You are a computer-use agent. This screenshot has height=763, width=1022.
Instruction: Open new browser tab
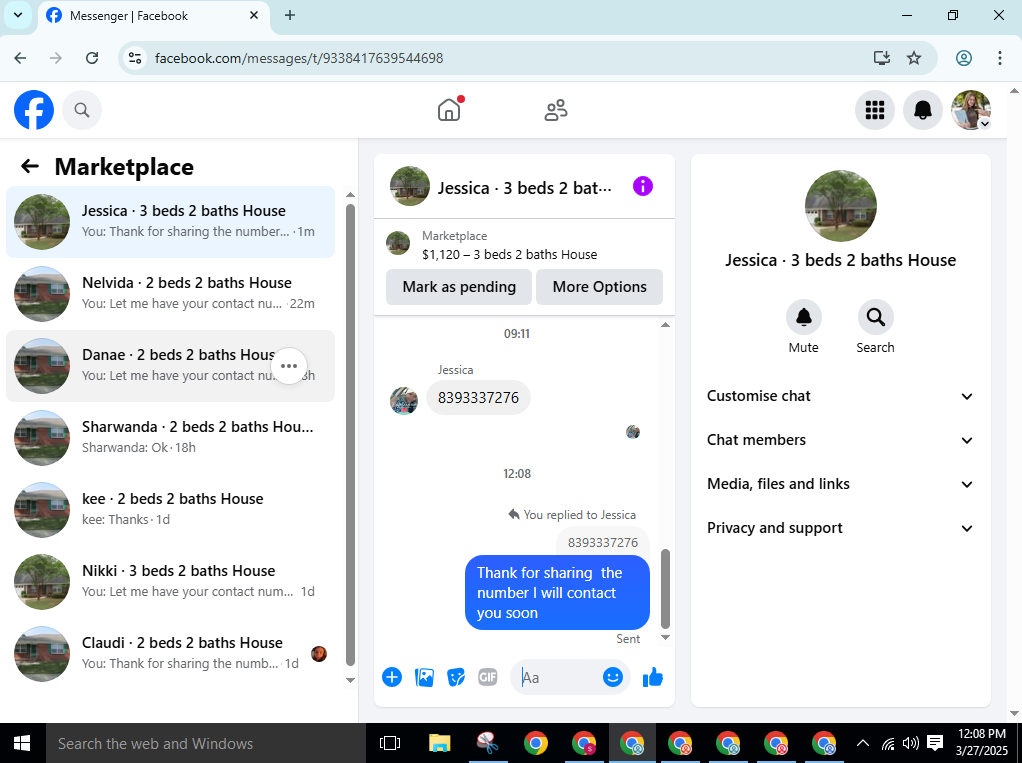pos(290,16)
